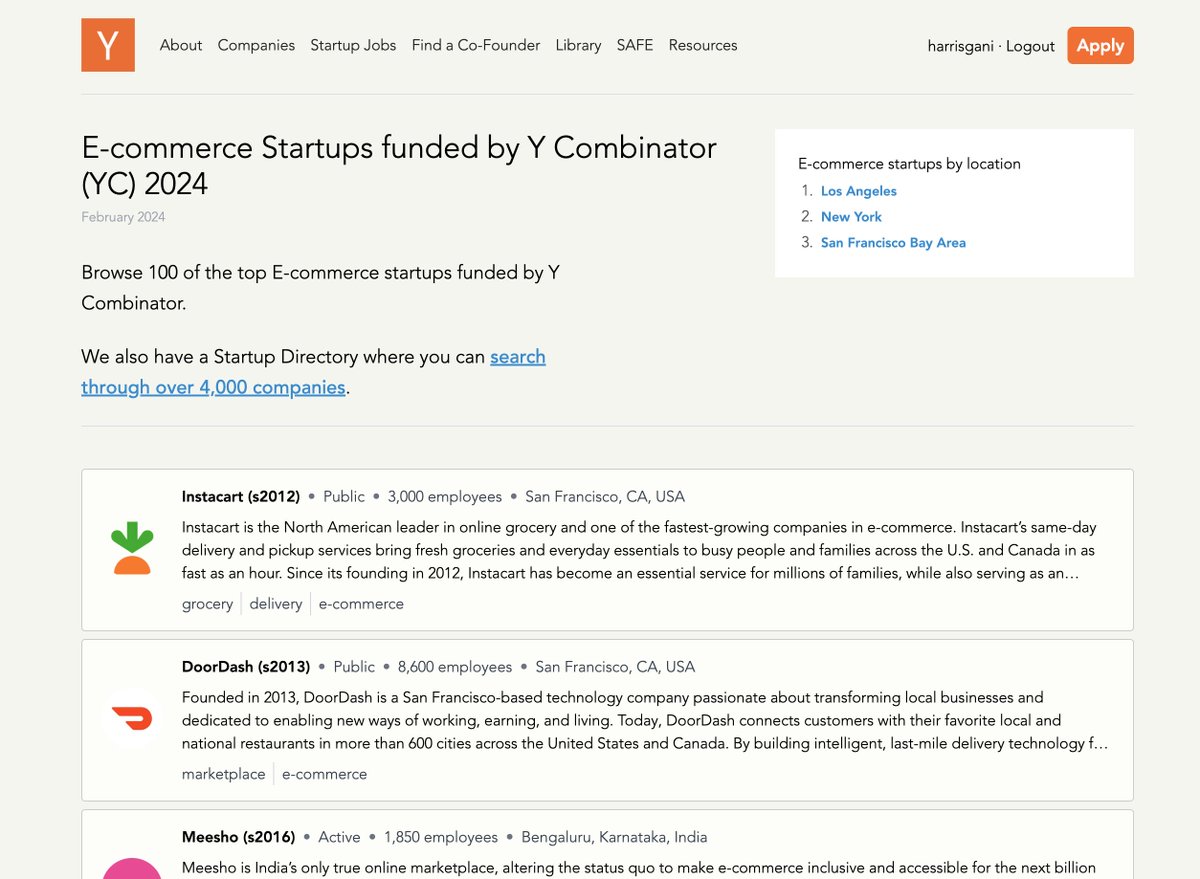The width and height of the screenshot is (1200, 879).
Task: Click the DoorDash description text
Action: 645,720
